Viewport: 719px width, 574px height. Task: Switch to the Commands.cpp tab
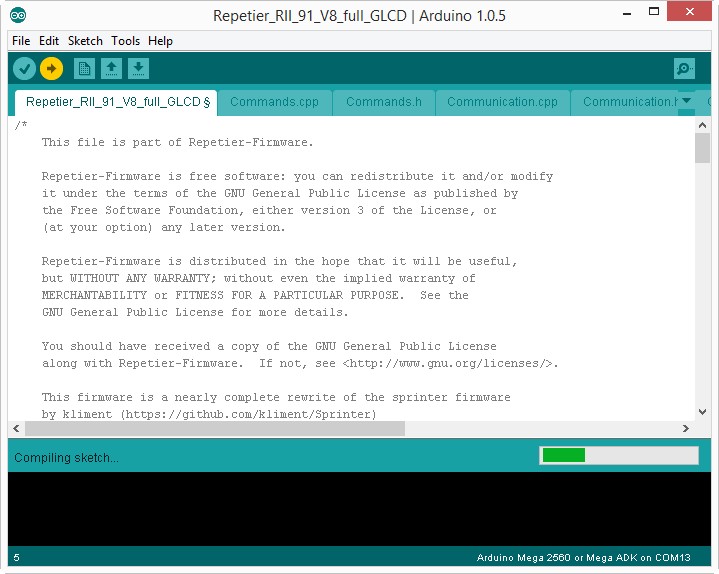[x=274, y=102]
